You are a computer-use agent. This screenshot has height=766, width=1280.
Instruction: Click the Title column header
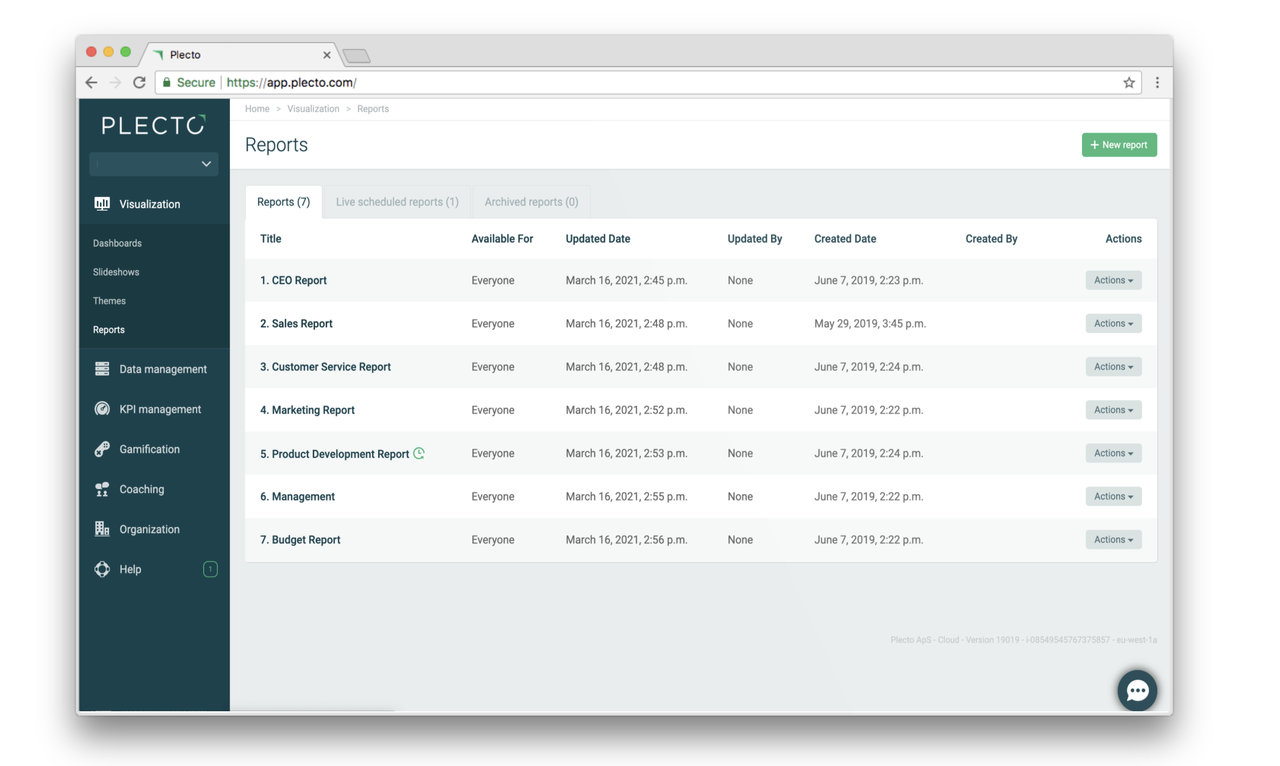[270, 239]
